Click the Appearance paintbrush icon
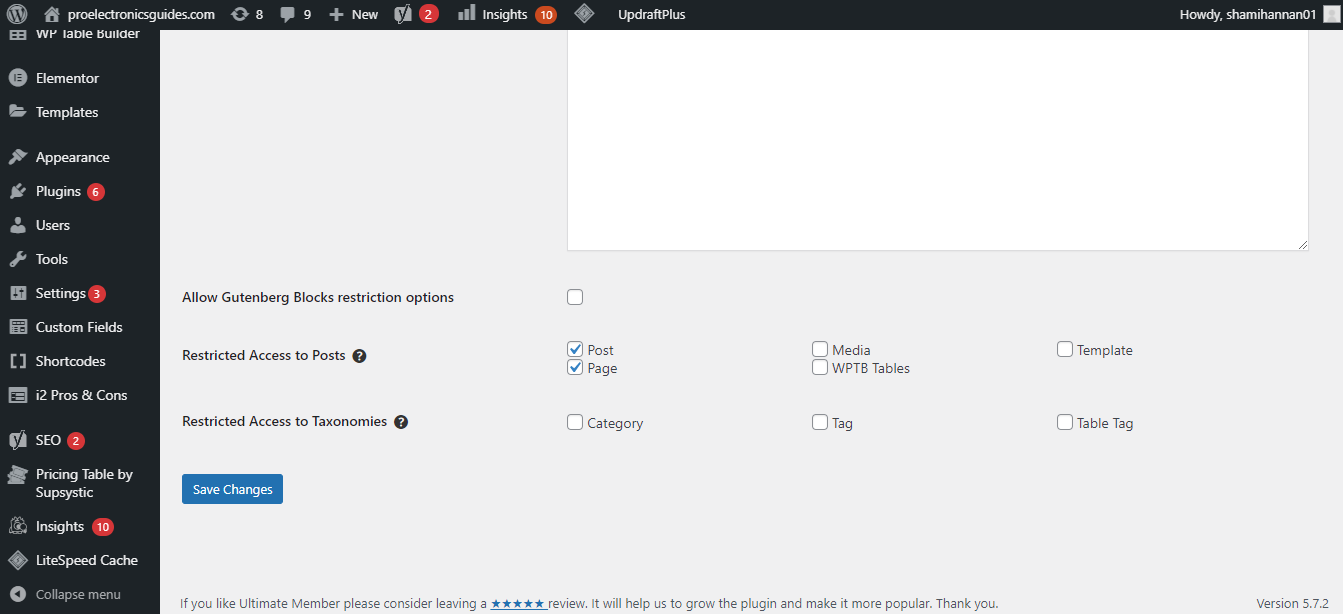The image size is (1343, 614). (17, 157)
